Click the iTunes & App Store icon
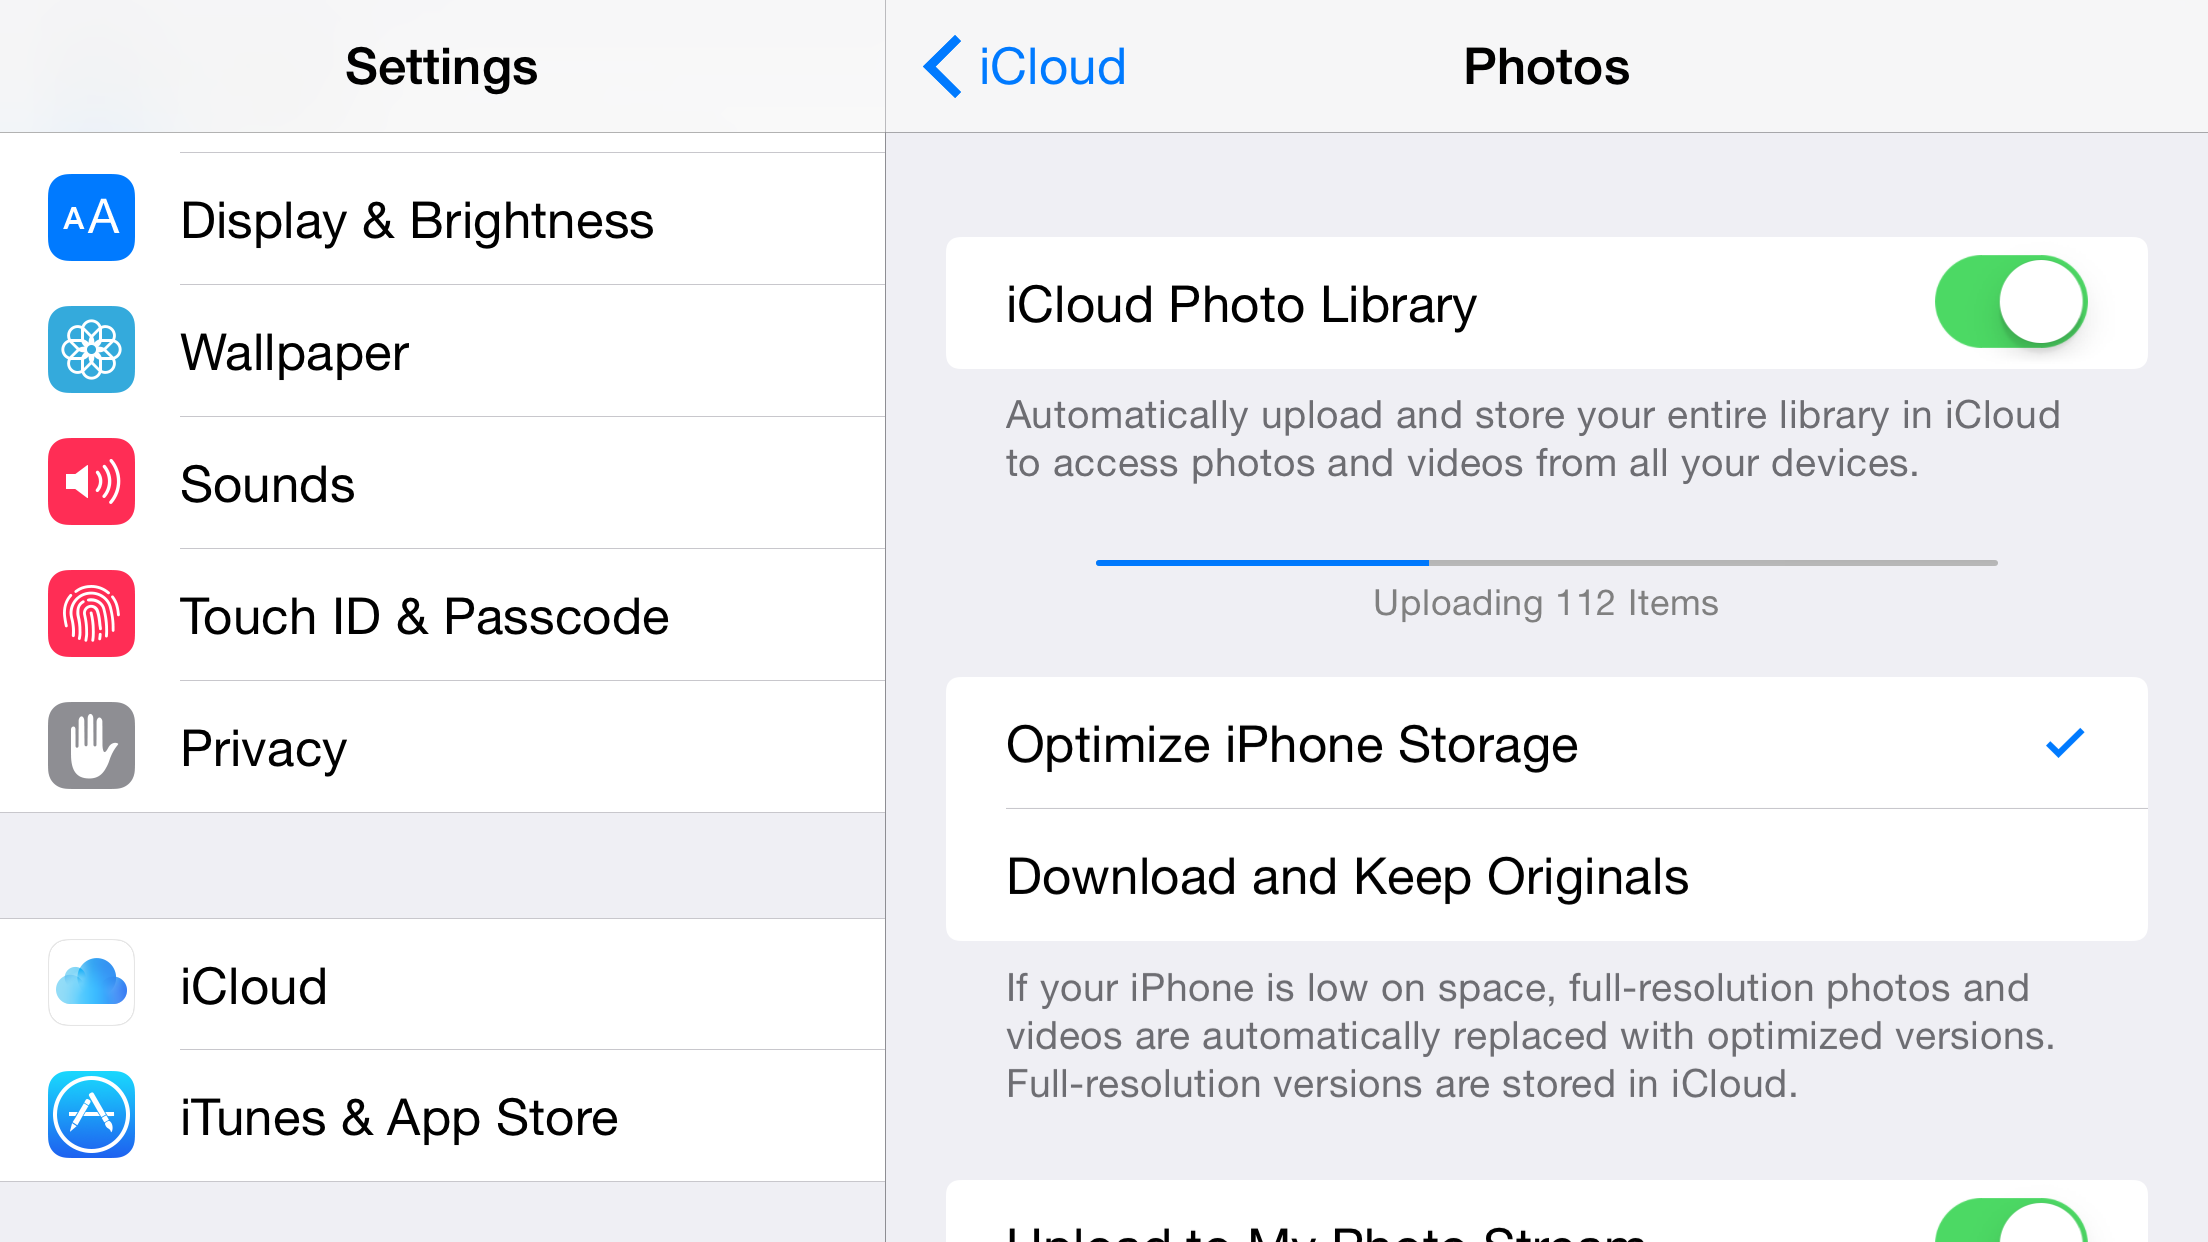This screenshot has height=1242, width=2208. [90, 1116]
